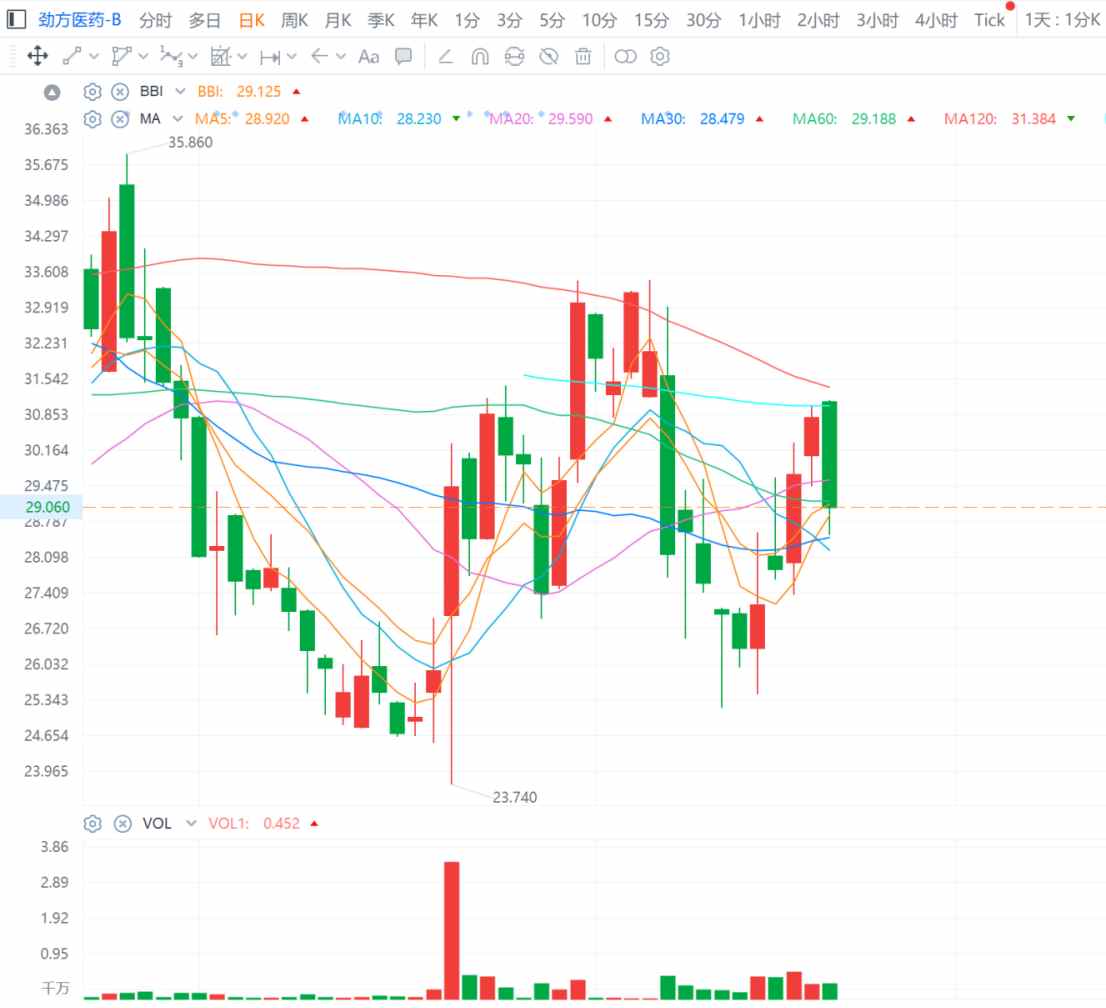Switch to the 月K tab
This screenshot has width=1106, height=1008.
pyautogui.click(x=338, y=20)
